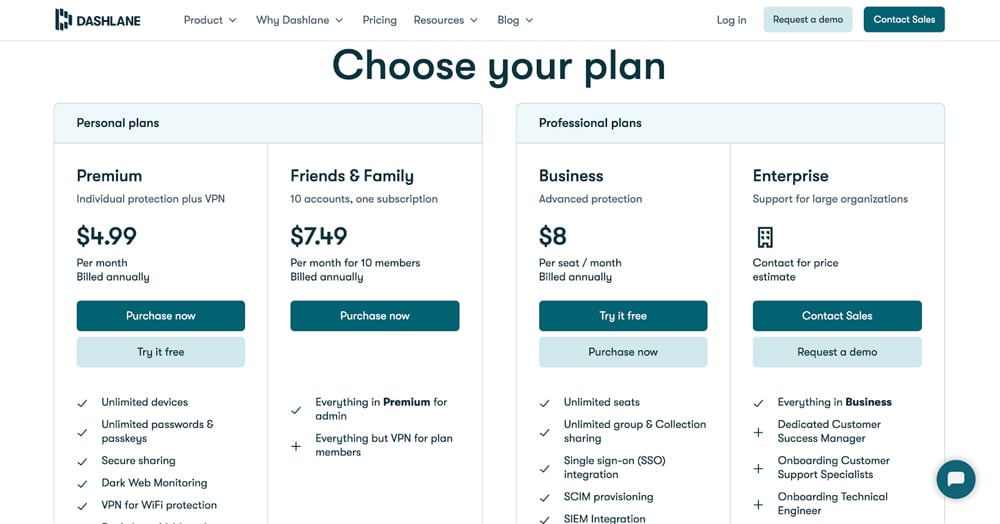Viewport: 1000px width, 524px height.
Task: Click the checkmark beside Unlimited seats
Action: click(545, 403)
